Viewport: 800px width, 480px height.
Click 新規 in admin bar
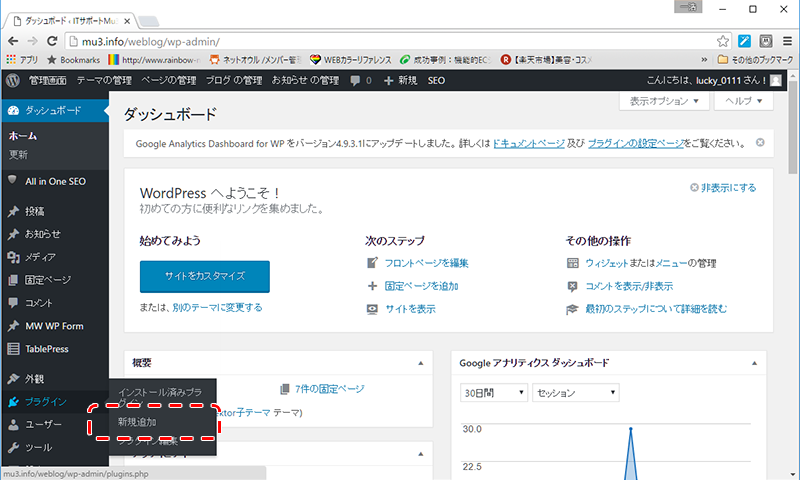click(x=401, y=81)
